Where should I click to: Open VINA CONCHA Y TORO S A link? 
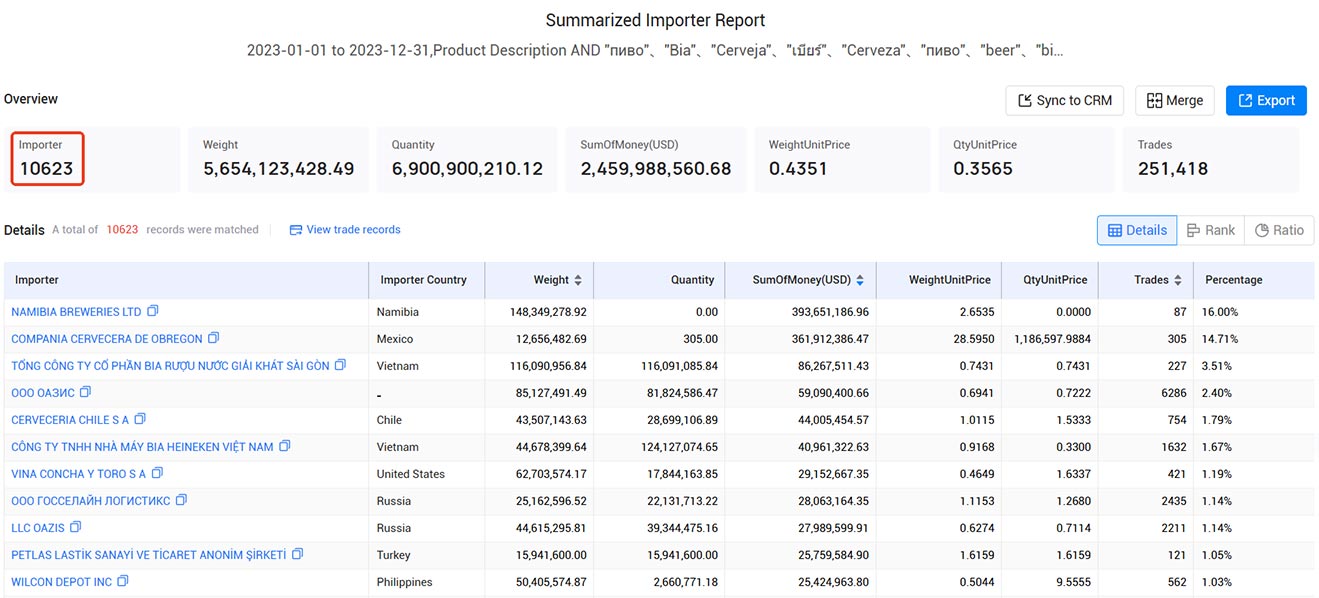click(78, 474)
